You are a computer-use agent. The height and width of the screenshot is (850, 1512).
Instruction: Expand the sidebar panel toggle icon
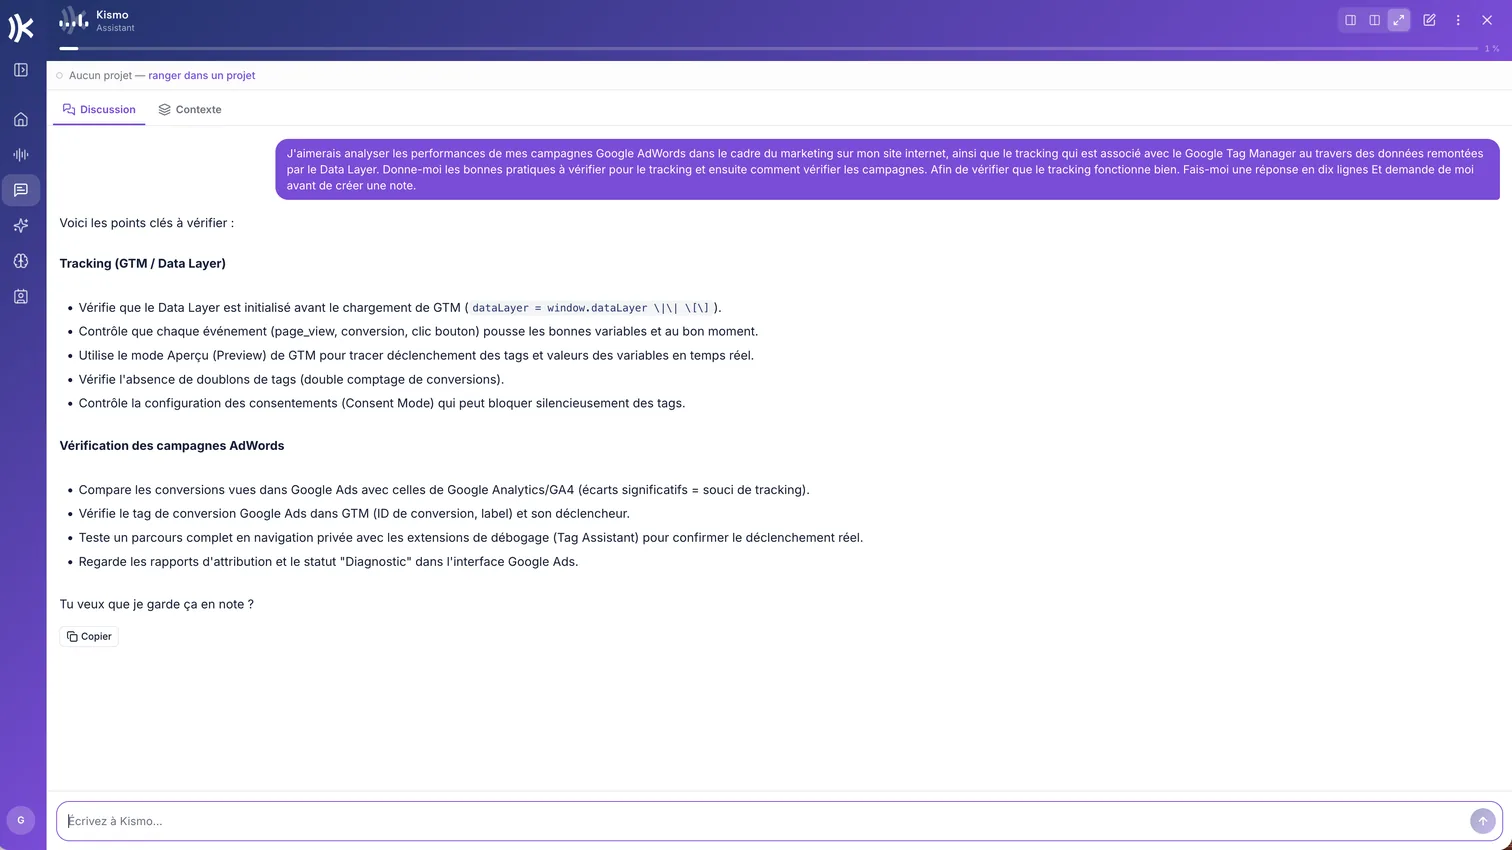tap(21, 70)
